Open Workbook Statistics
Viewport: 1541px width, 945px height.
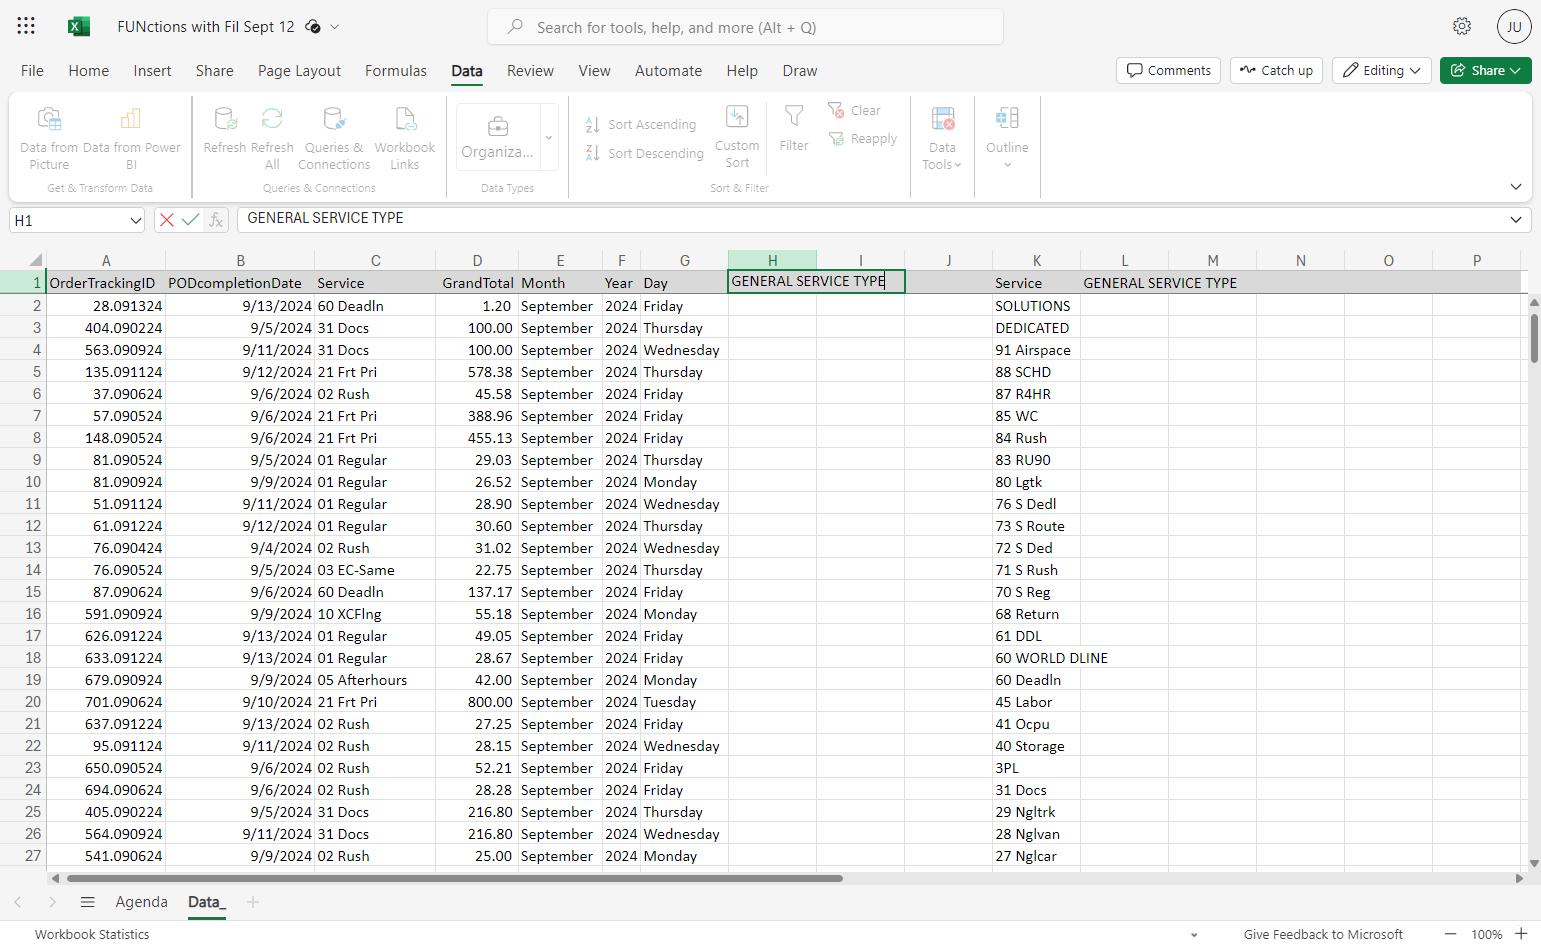tap(92, 934)
